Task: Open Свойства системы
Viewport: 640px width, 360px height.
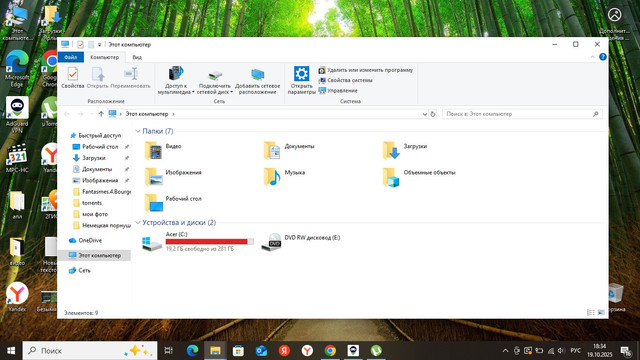Action: pyautogui.click(x=345, y=80)
